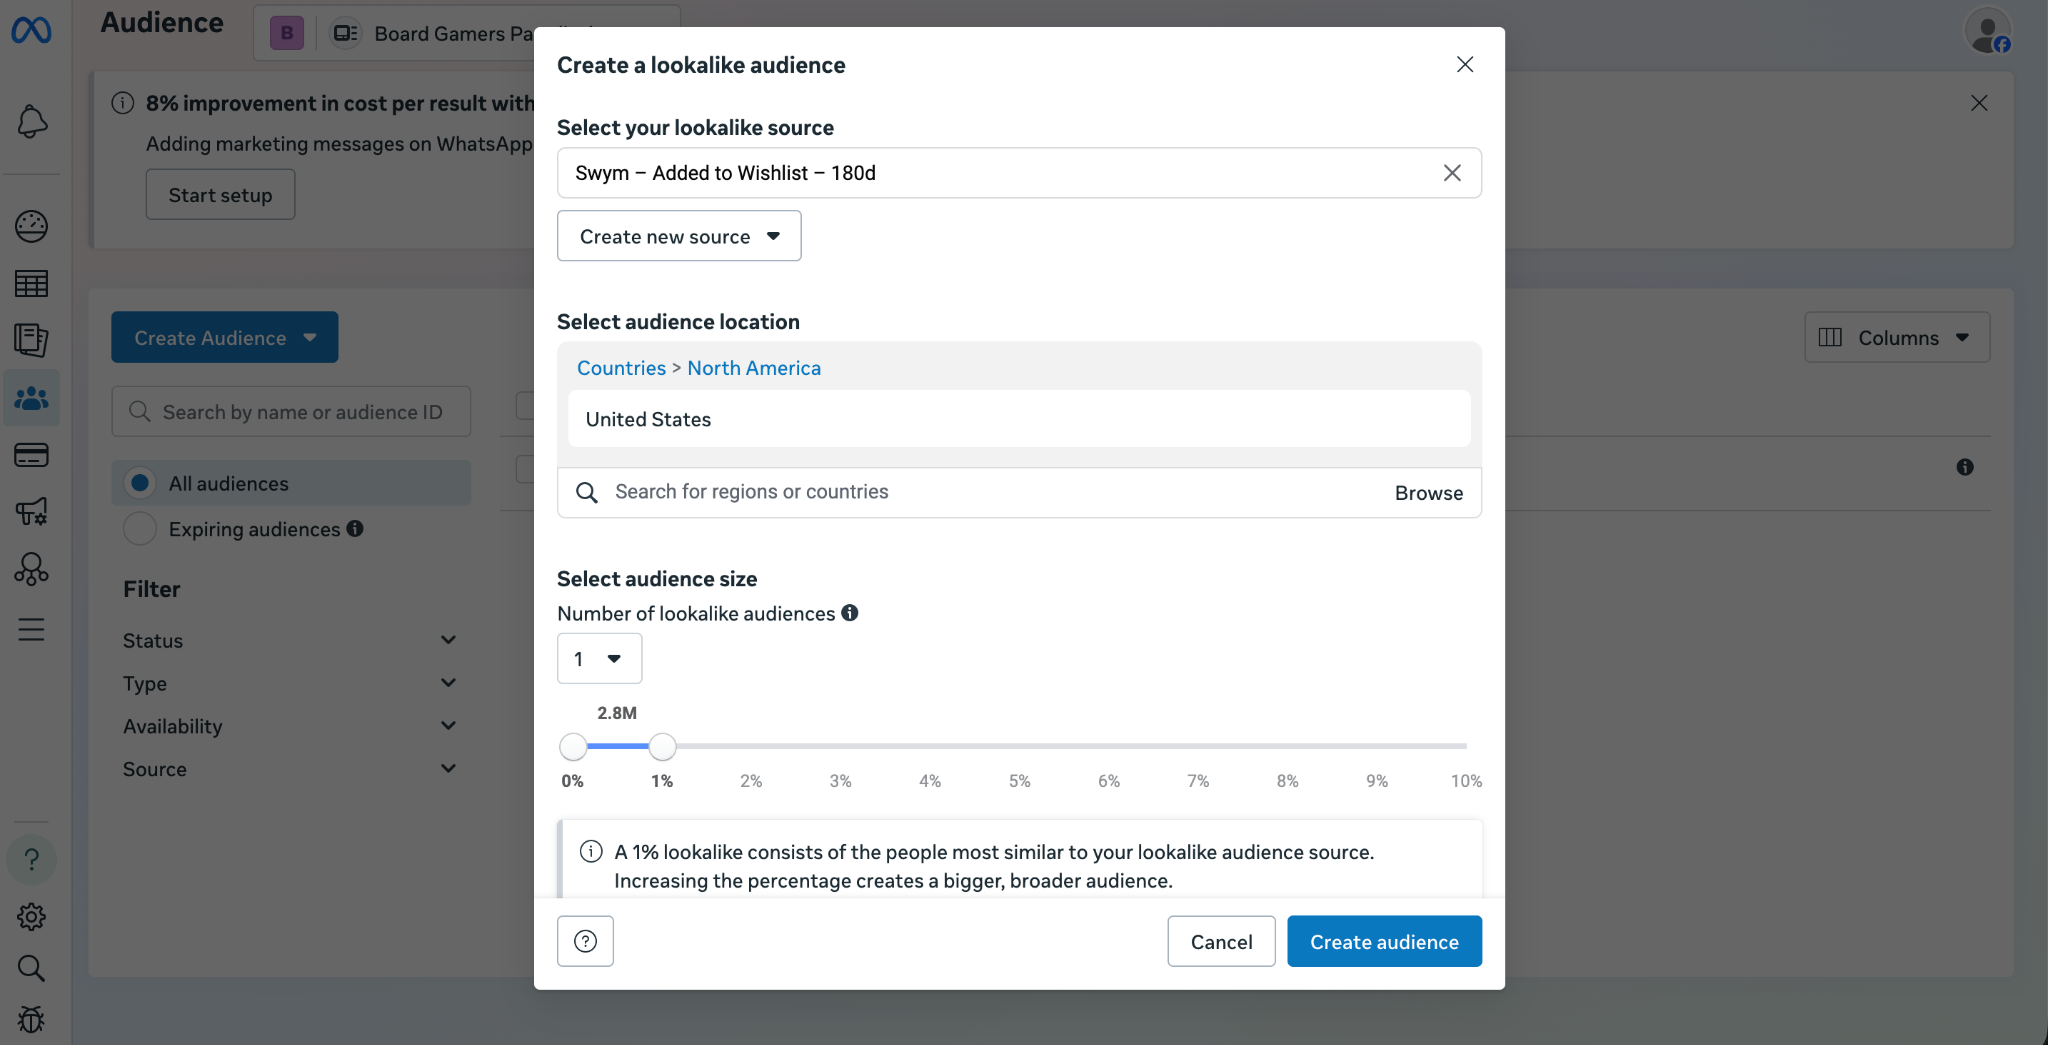
Task: Click the Meta logo icon
Action: [x=31, y=31]
